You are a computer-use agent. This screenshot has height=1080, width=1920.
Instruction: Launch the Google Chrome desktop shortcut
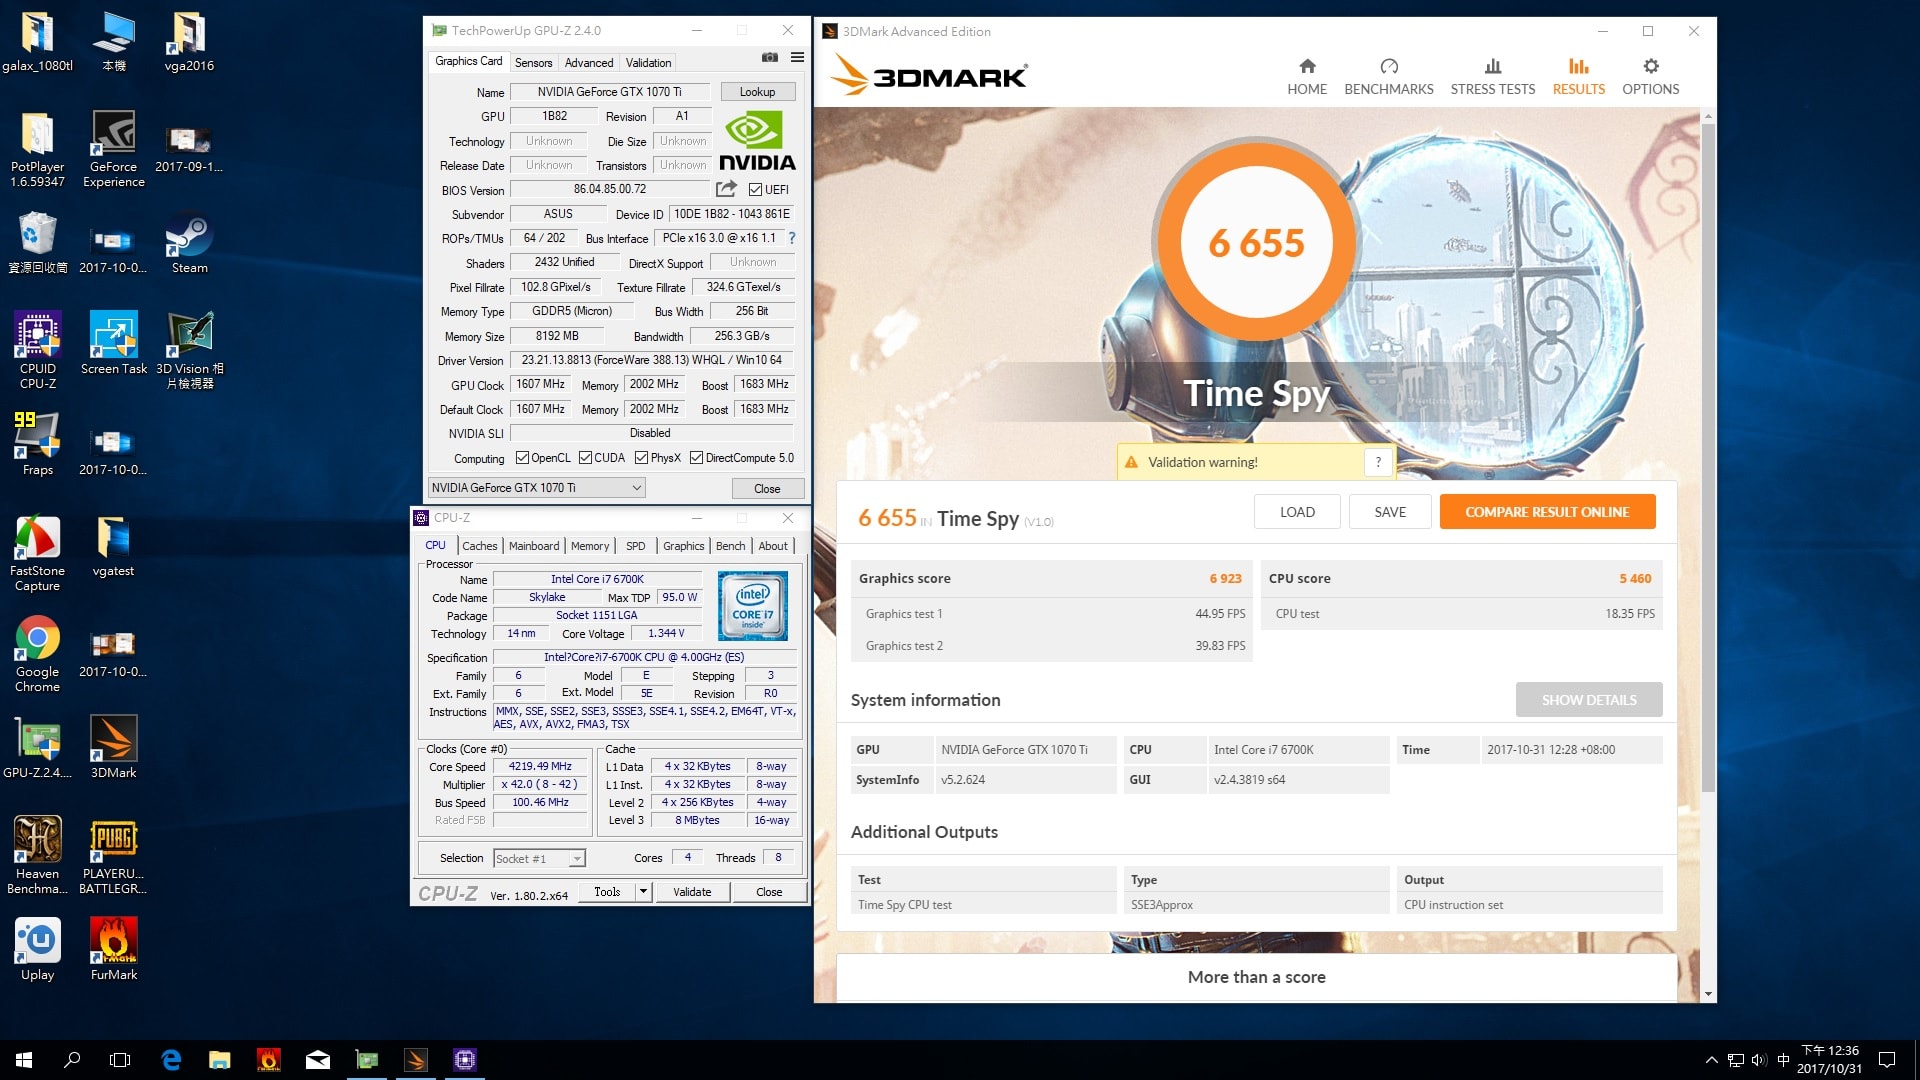pyautogui.click(x=37, y=654)
